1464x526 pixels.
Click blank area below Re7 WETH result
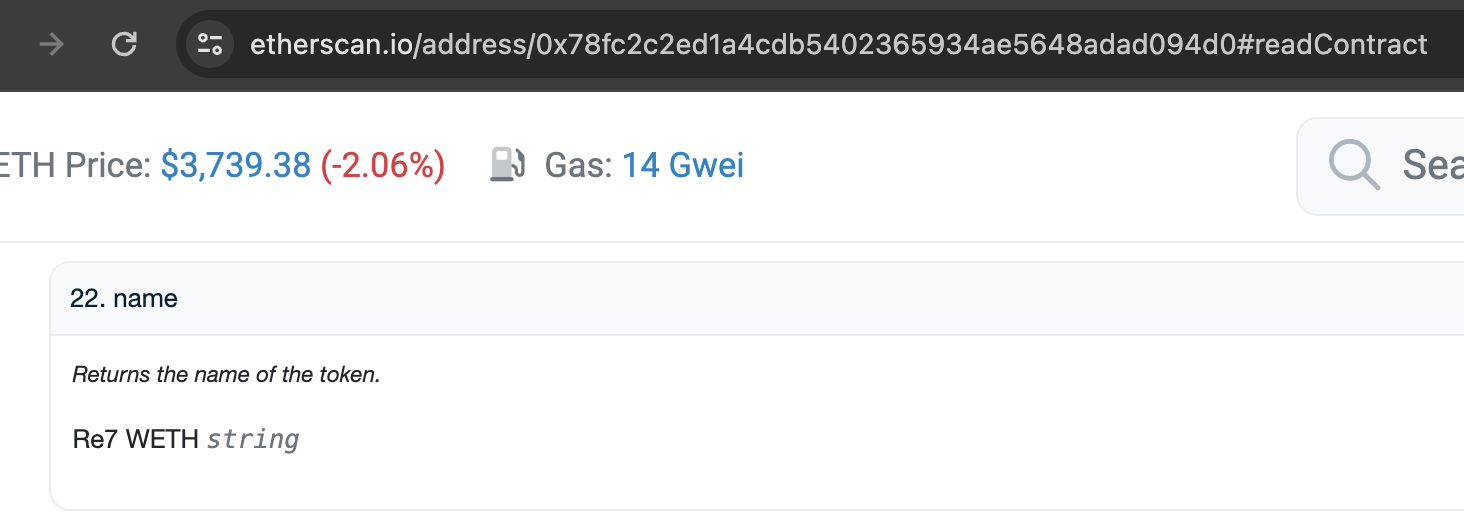pyautogui.click(x=700, y=480)
